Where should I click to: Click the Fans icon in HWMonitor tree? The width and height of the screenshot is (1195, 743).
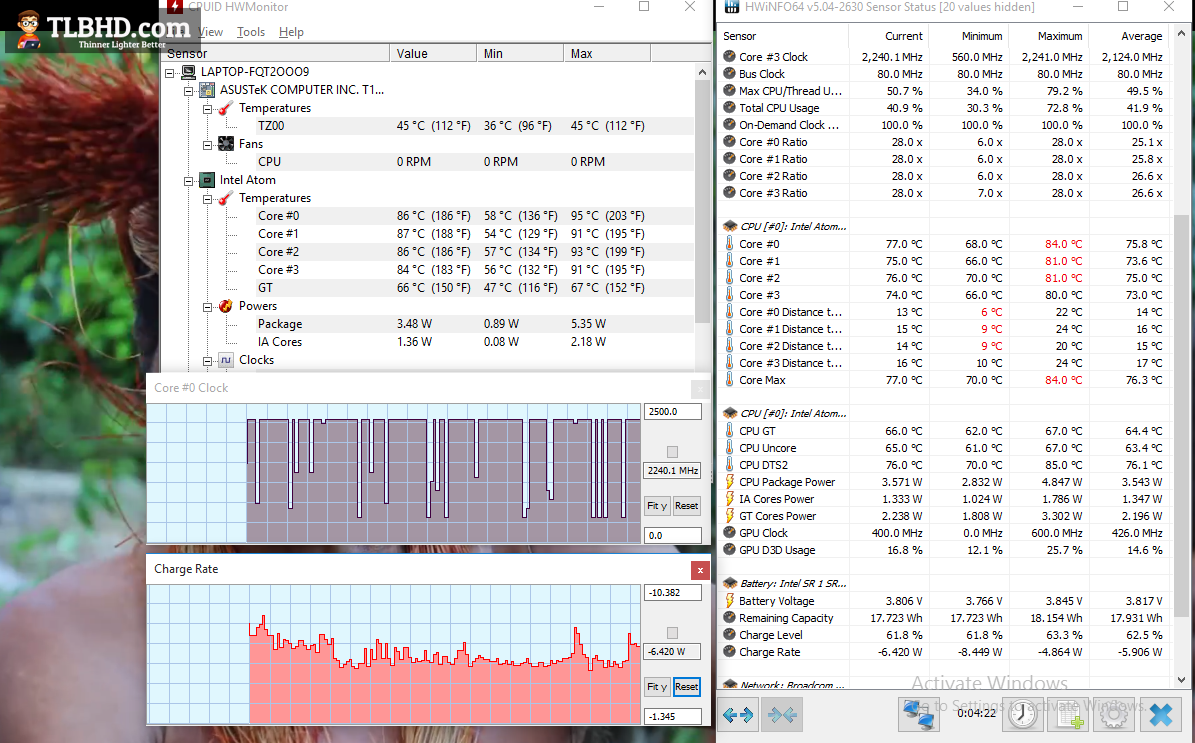(x=226, y=143)
